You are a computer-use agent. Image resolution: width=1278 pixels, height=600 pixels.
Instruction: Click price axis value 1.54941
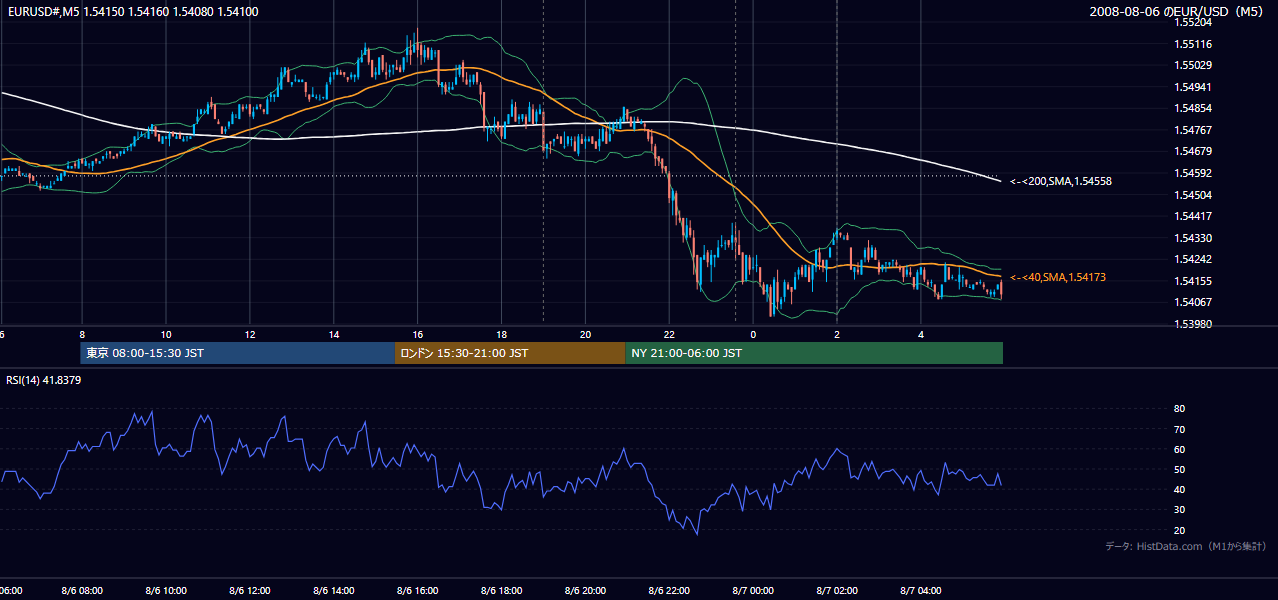pos(1194,87)
